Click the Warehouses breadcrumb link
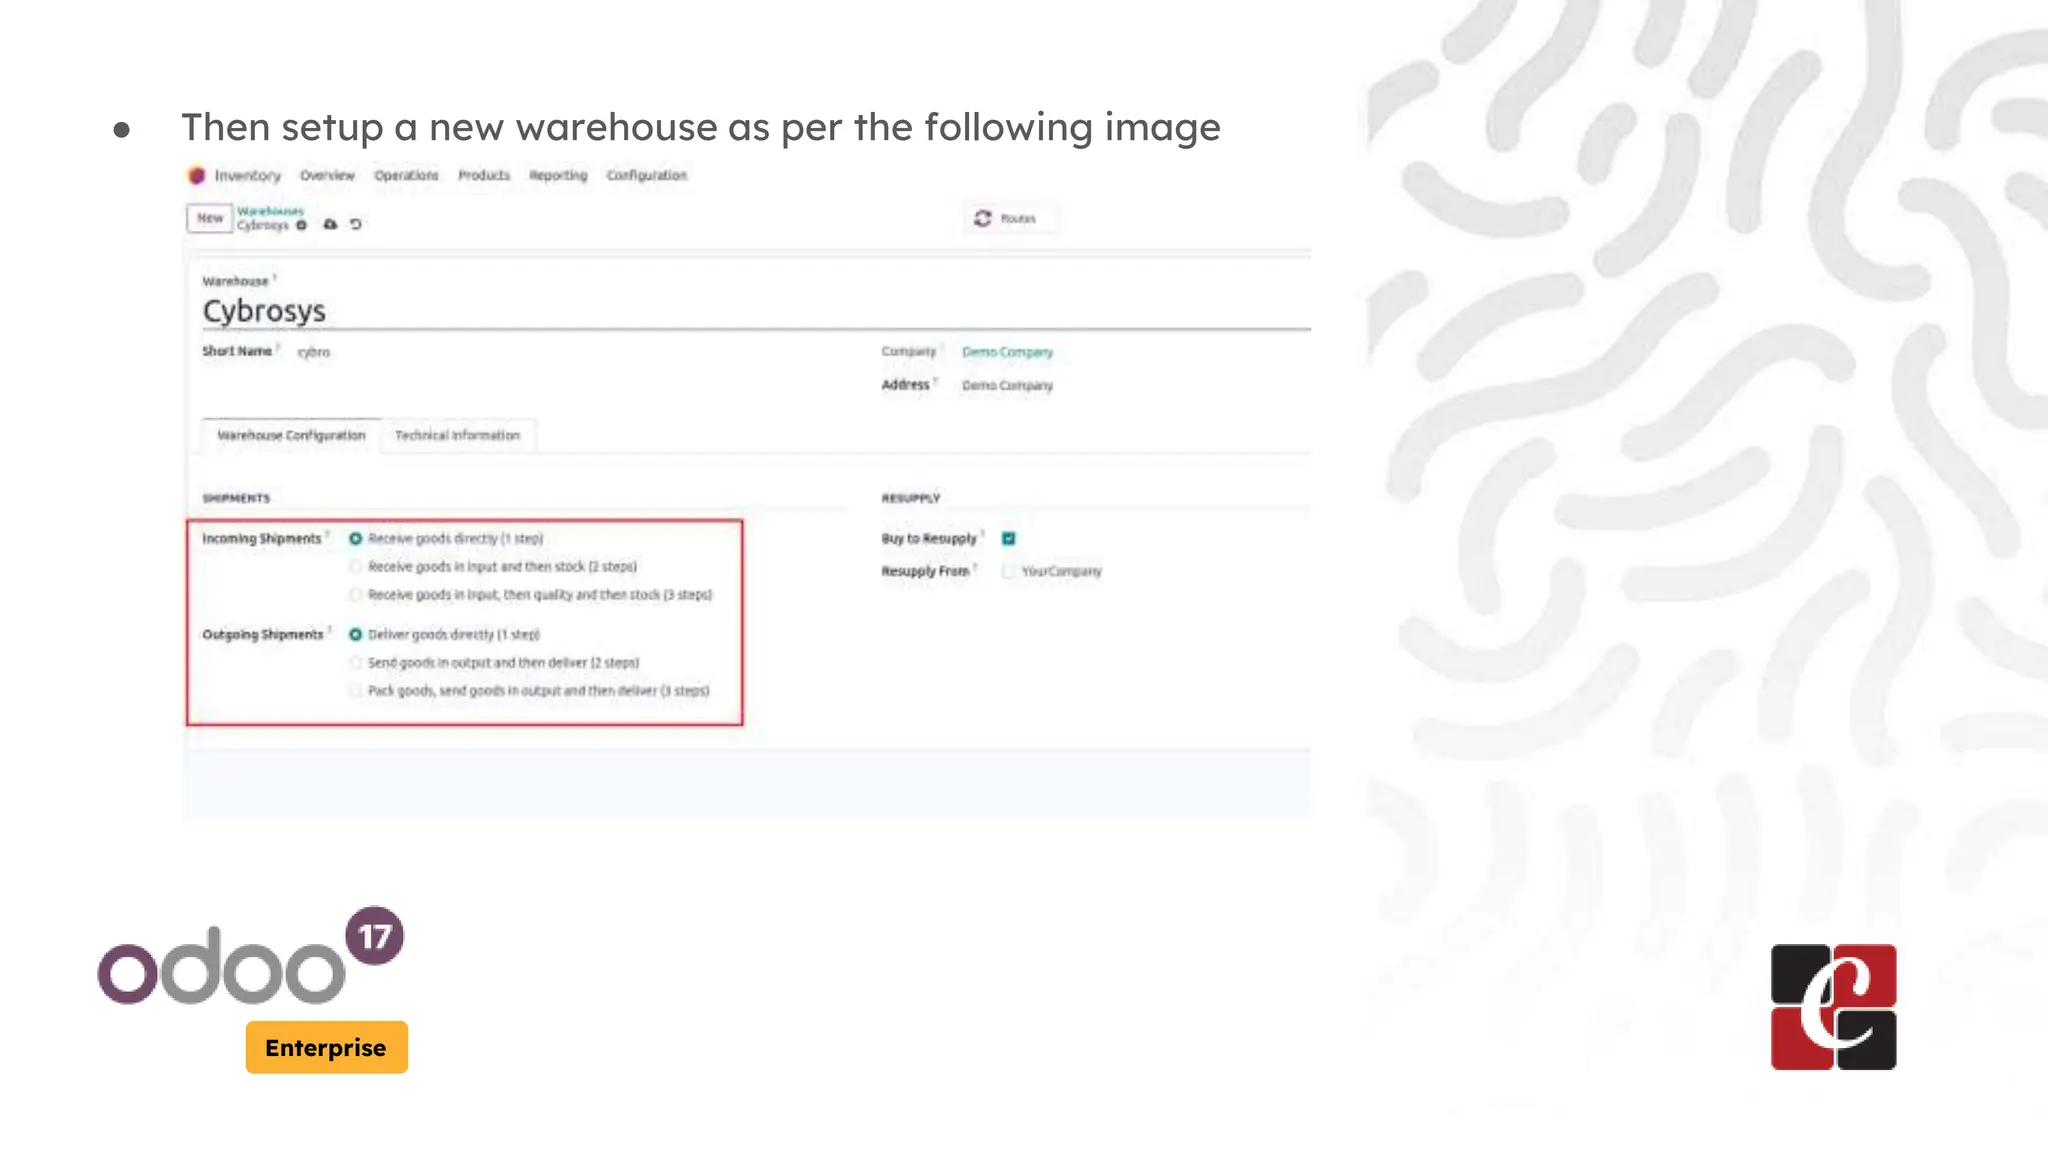The height and width of the screenshot is (1152, 2048). pos(270,211)
